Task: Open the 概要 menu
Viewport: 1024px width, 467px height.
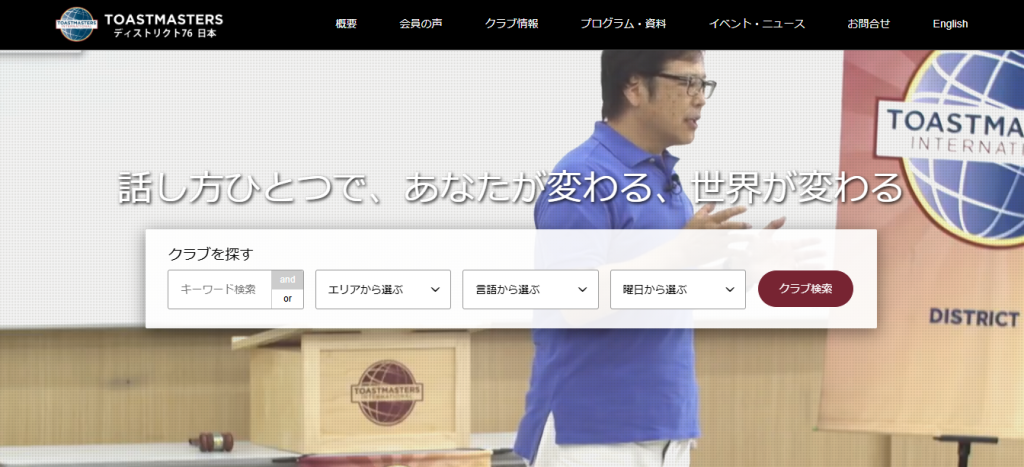Action: pos(346,24)
